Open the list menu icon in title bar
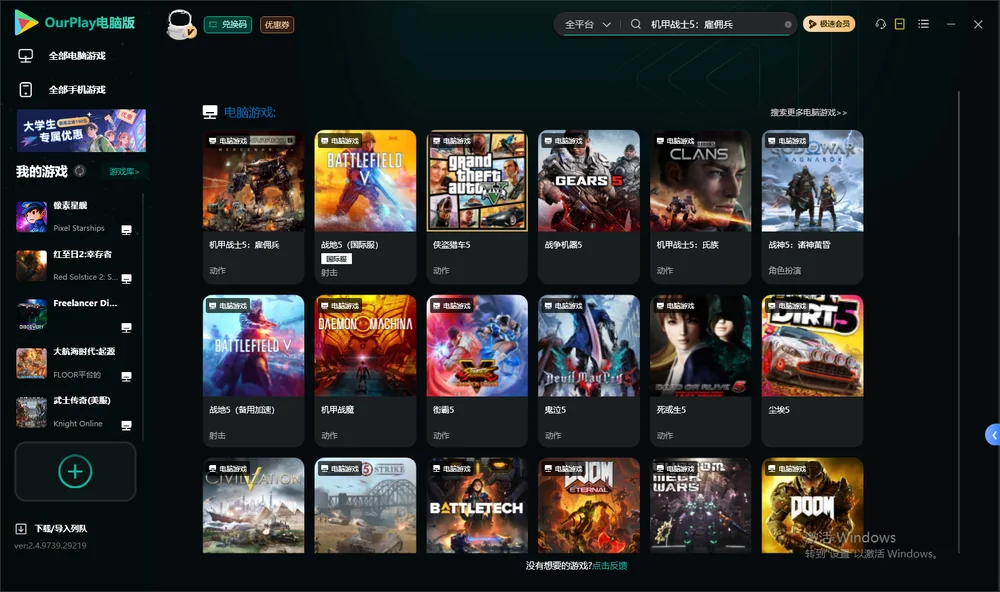1000x592 pixels. pyautogui.click(x=923, y=24)
